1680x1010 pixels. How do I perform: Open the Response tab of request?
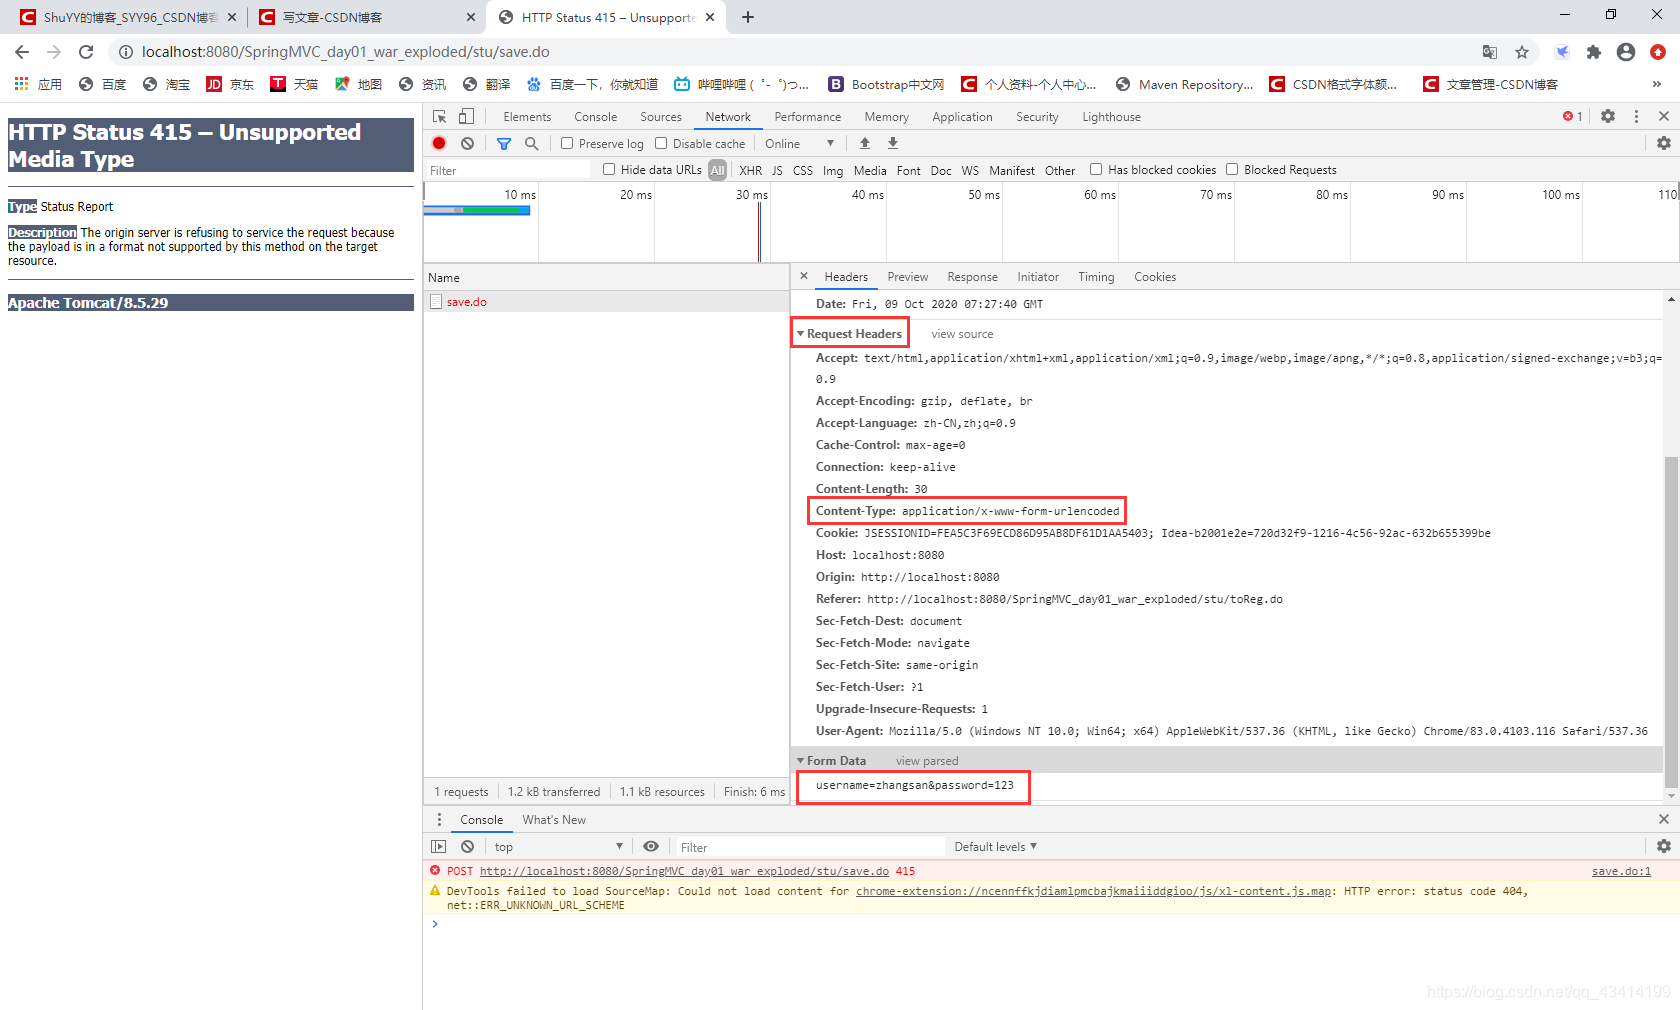972,277
